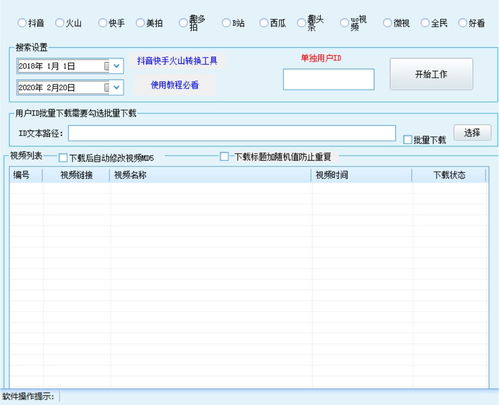Select the 快手 radio button
This screenshot has height=405, width=499.
[x=103, y=23]
